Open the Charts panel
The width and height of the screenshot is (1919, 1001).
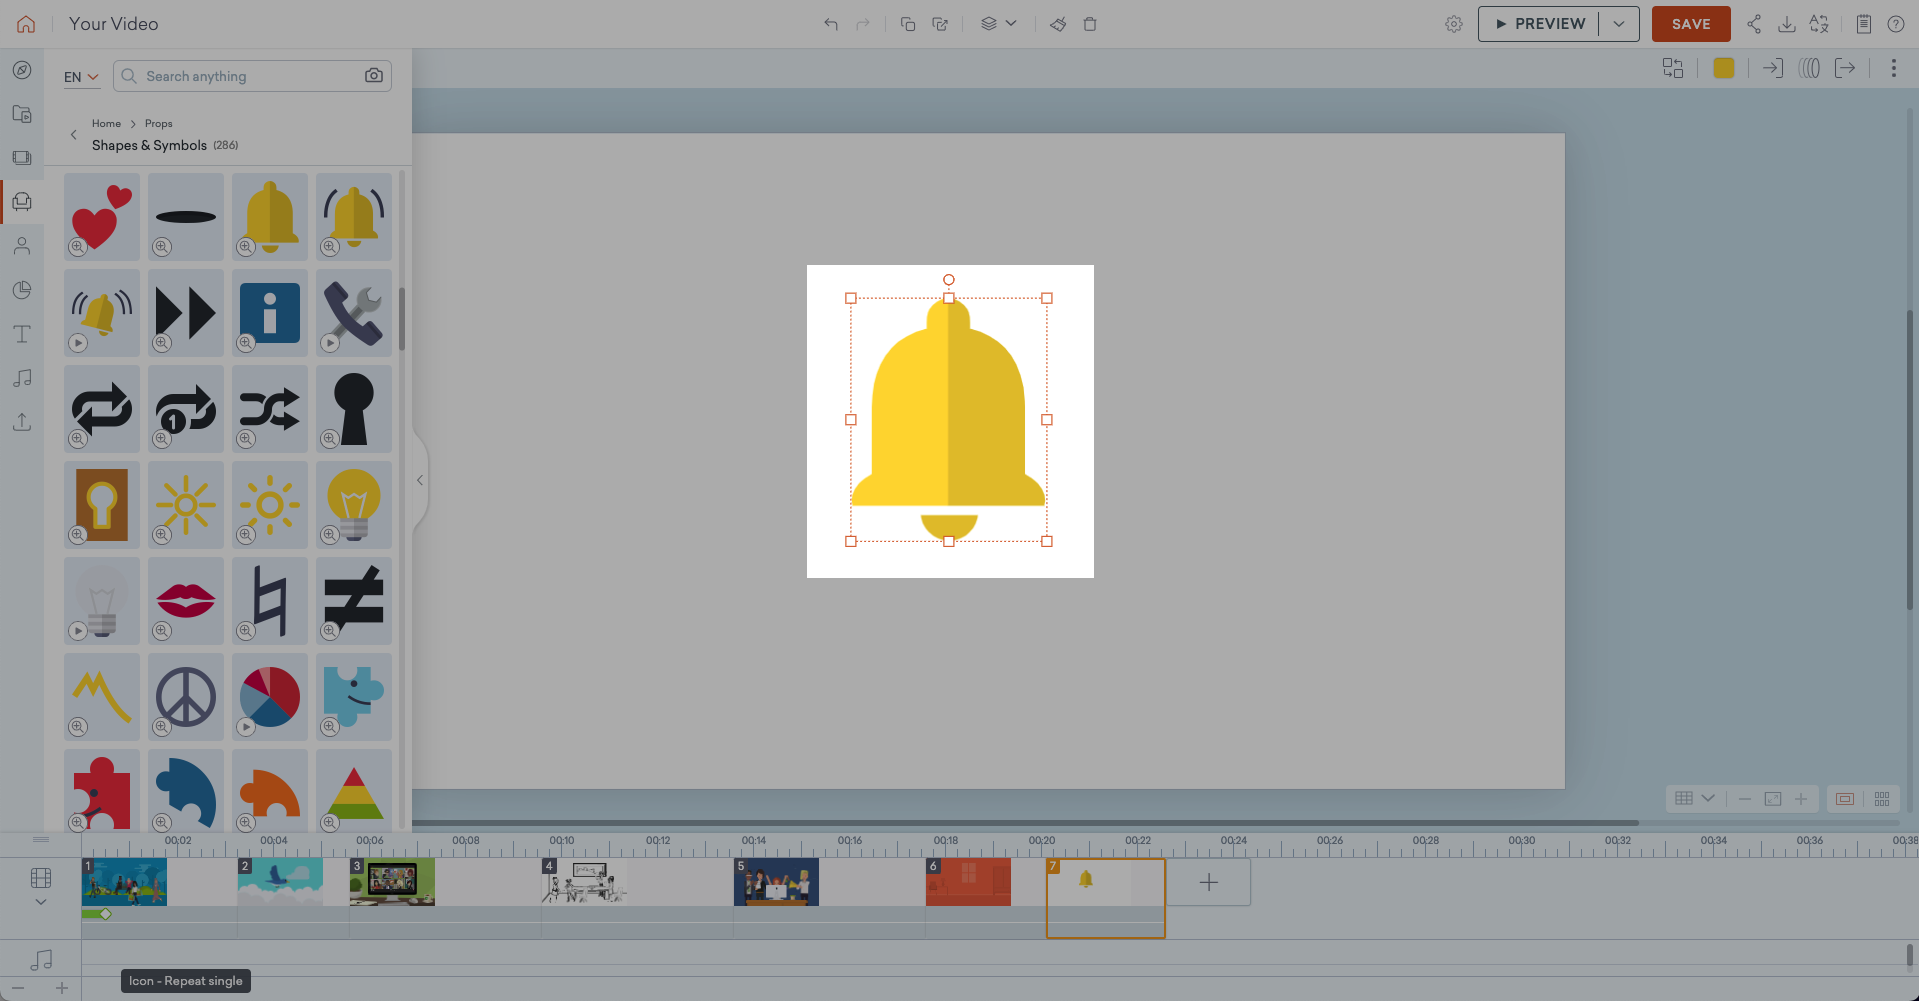coord(22,290)
